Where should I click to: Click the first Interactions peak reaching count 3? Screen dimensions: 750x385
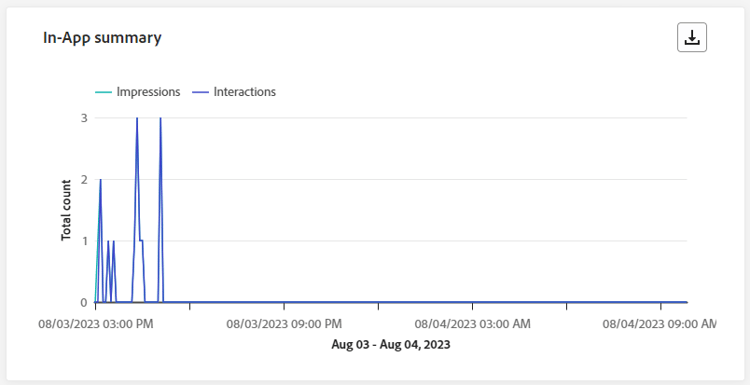[x=137, y=119]
